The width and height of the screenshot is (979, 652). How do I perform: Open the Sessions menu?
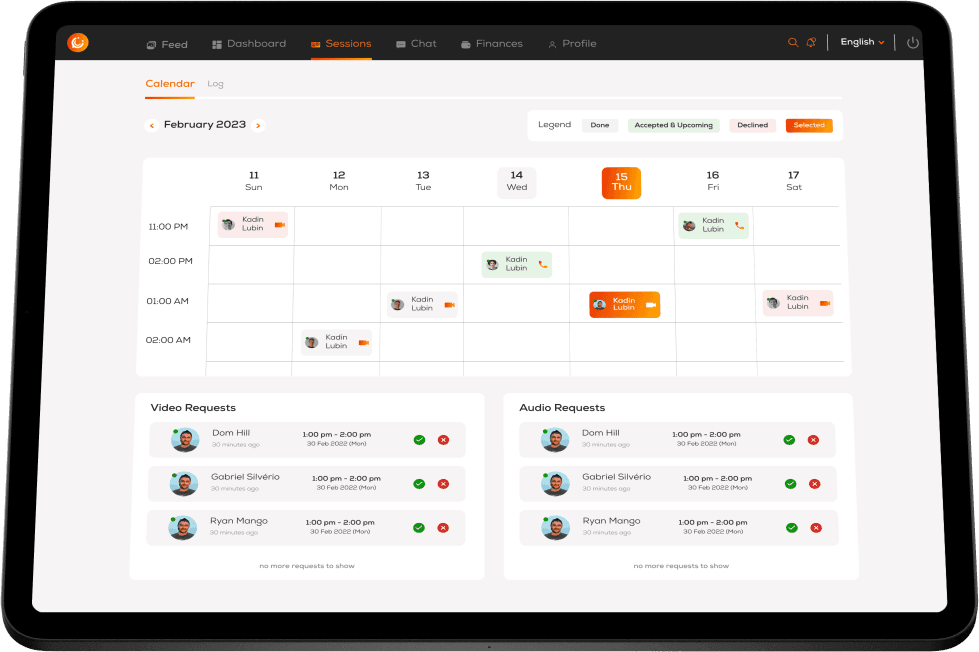341,44
